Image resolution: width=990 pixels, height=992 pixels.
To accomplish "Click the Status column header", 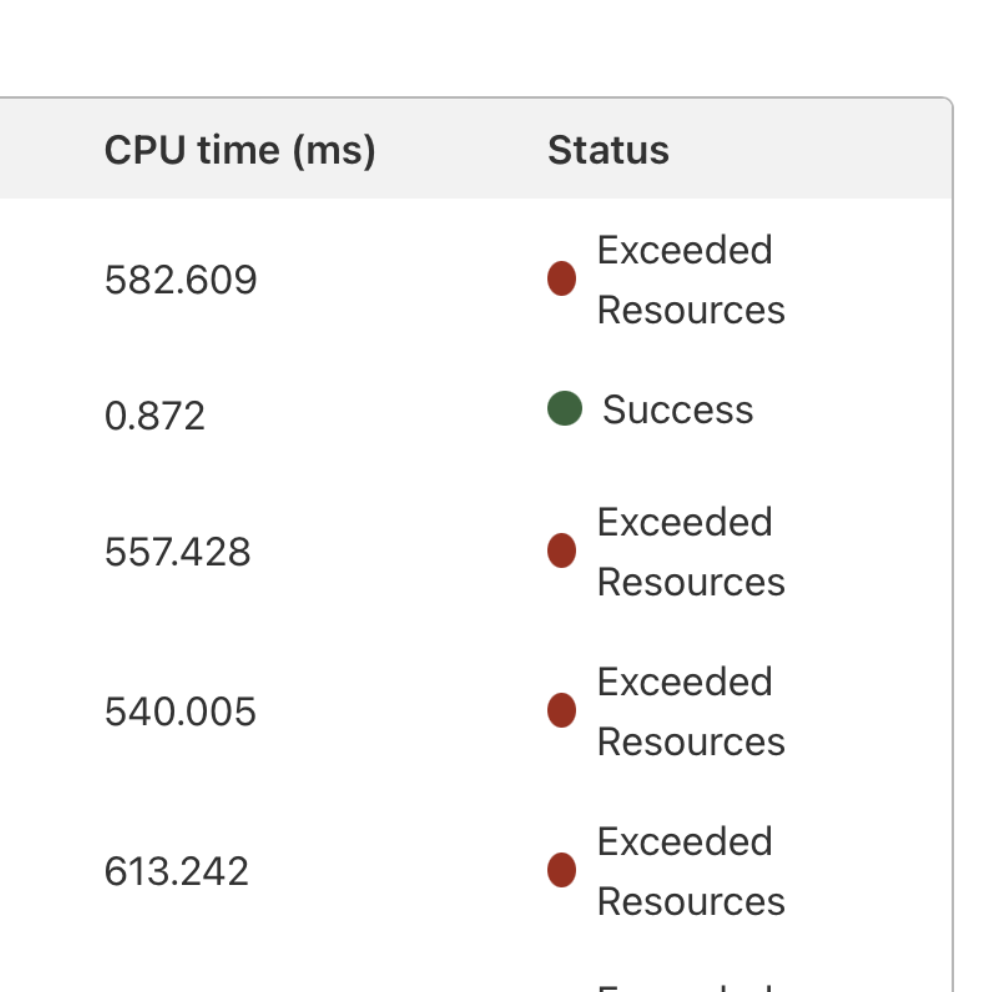I will tap(610, 150).
